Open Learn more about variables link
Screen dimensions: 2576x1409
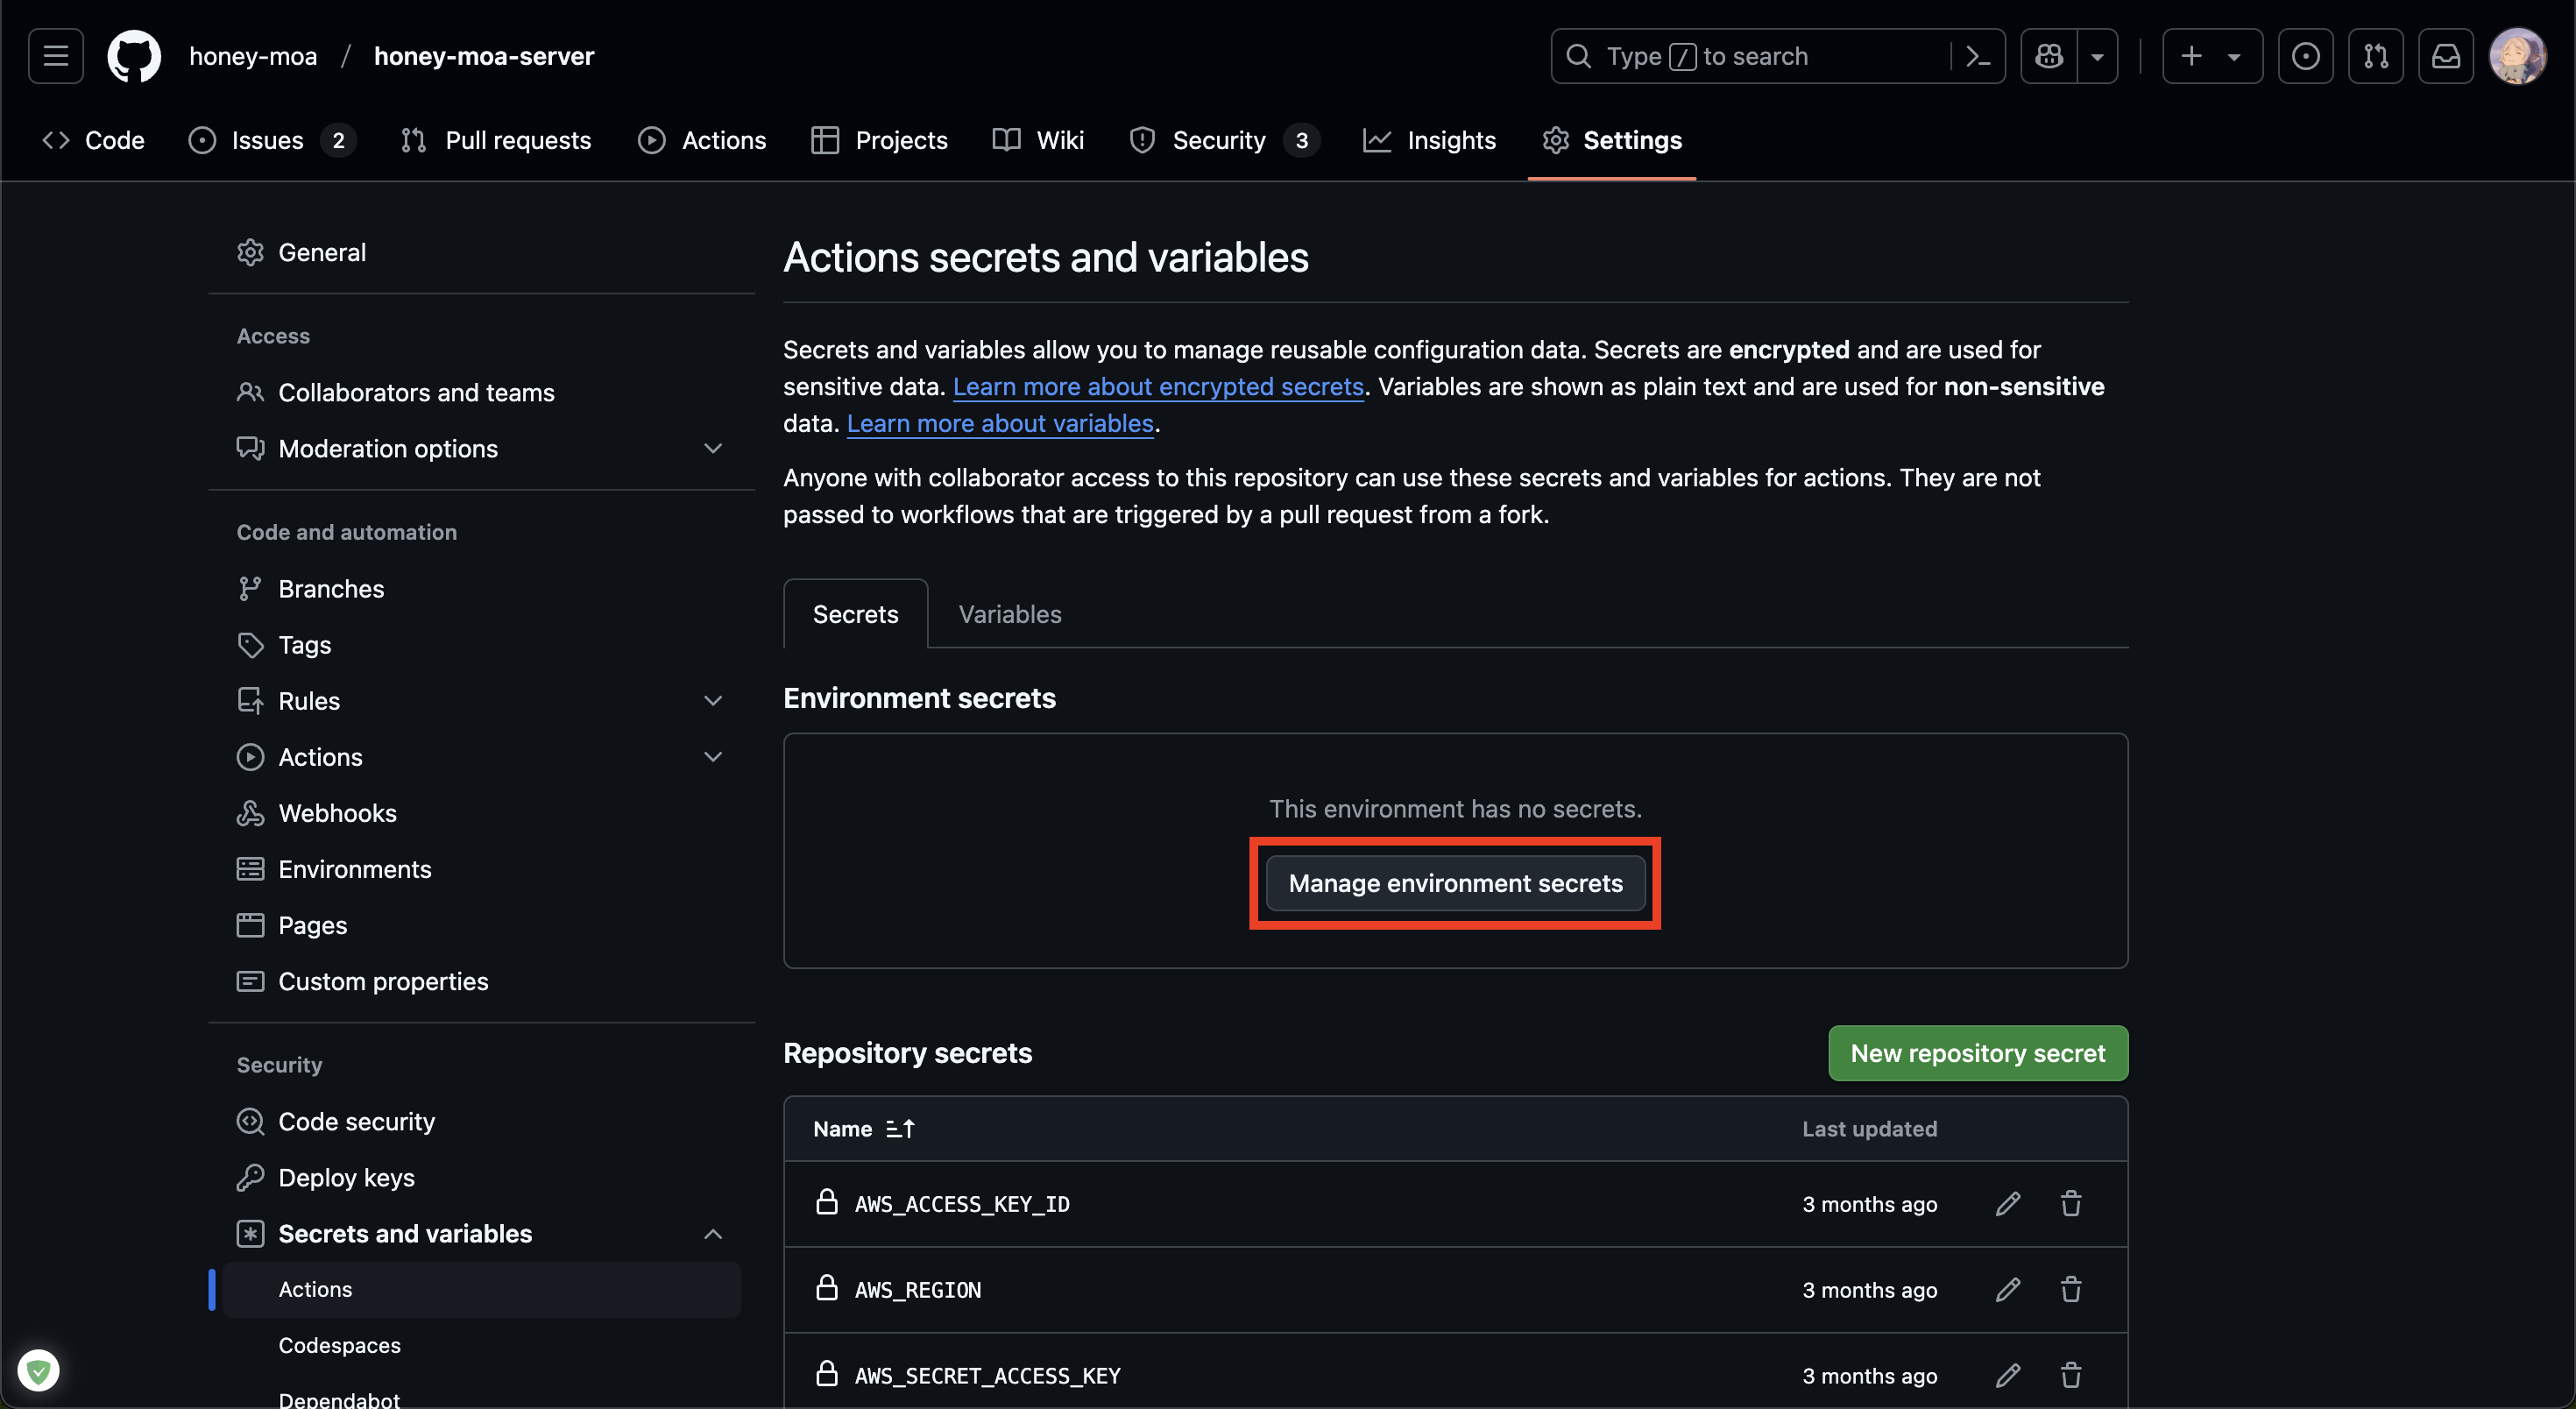(1000, 424)
